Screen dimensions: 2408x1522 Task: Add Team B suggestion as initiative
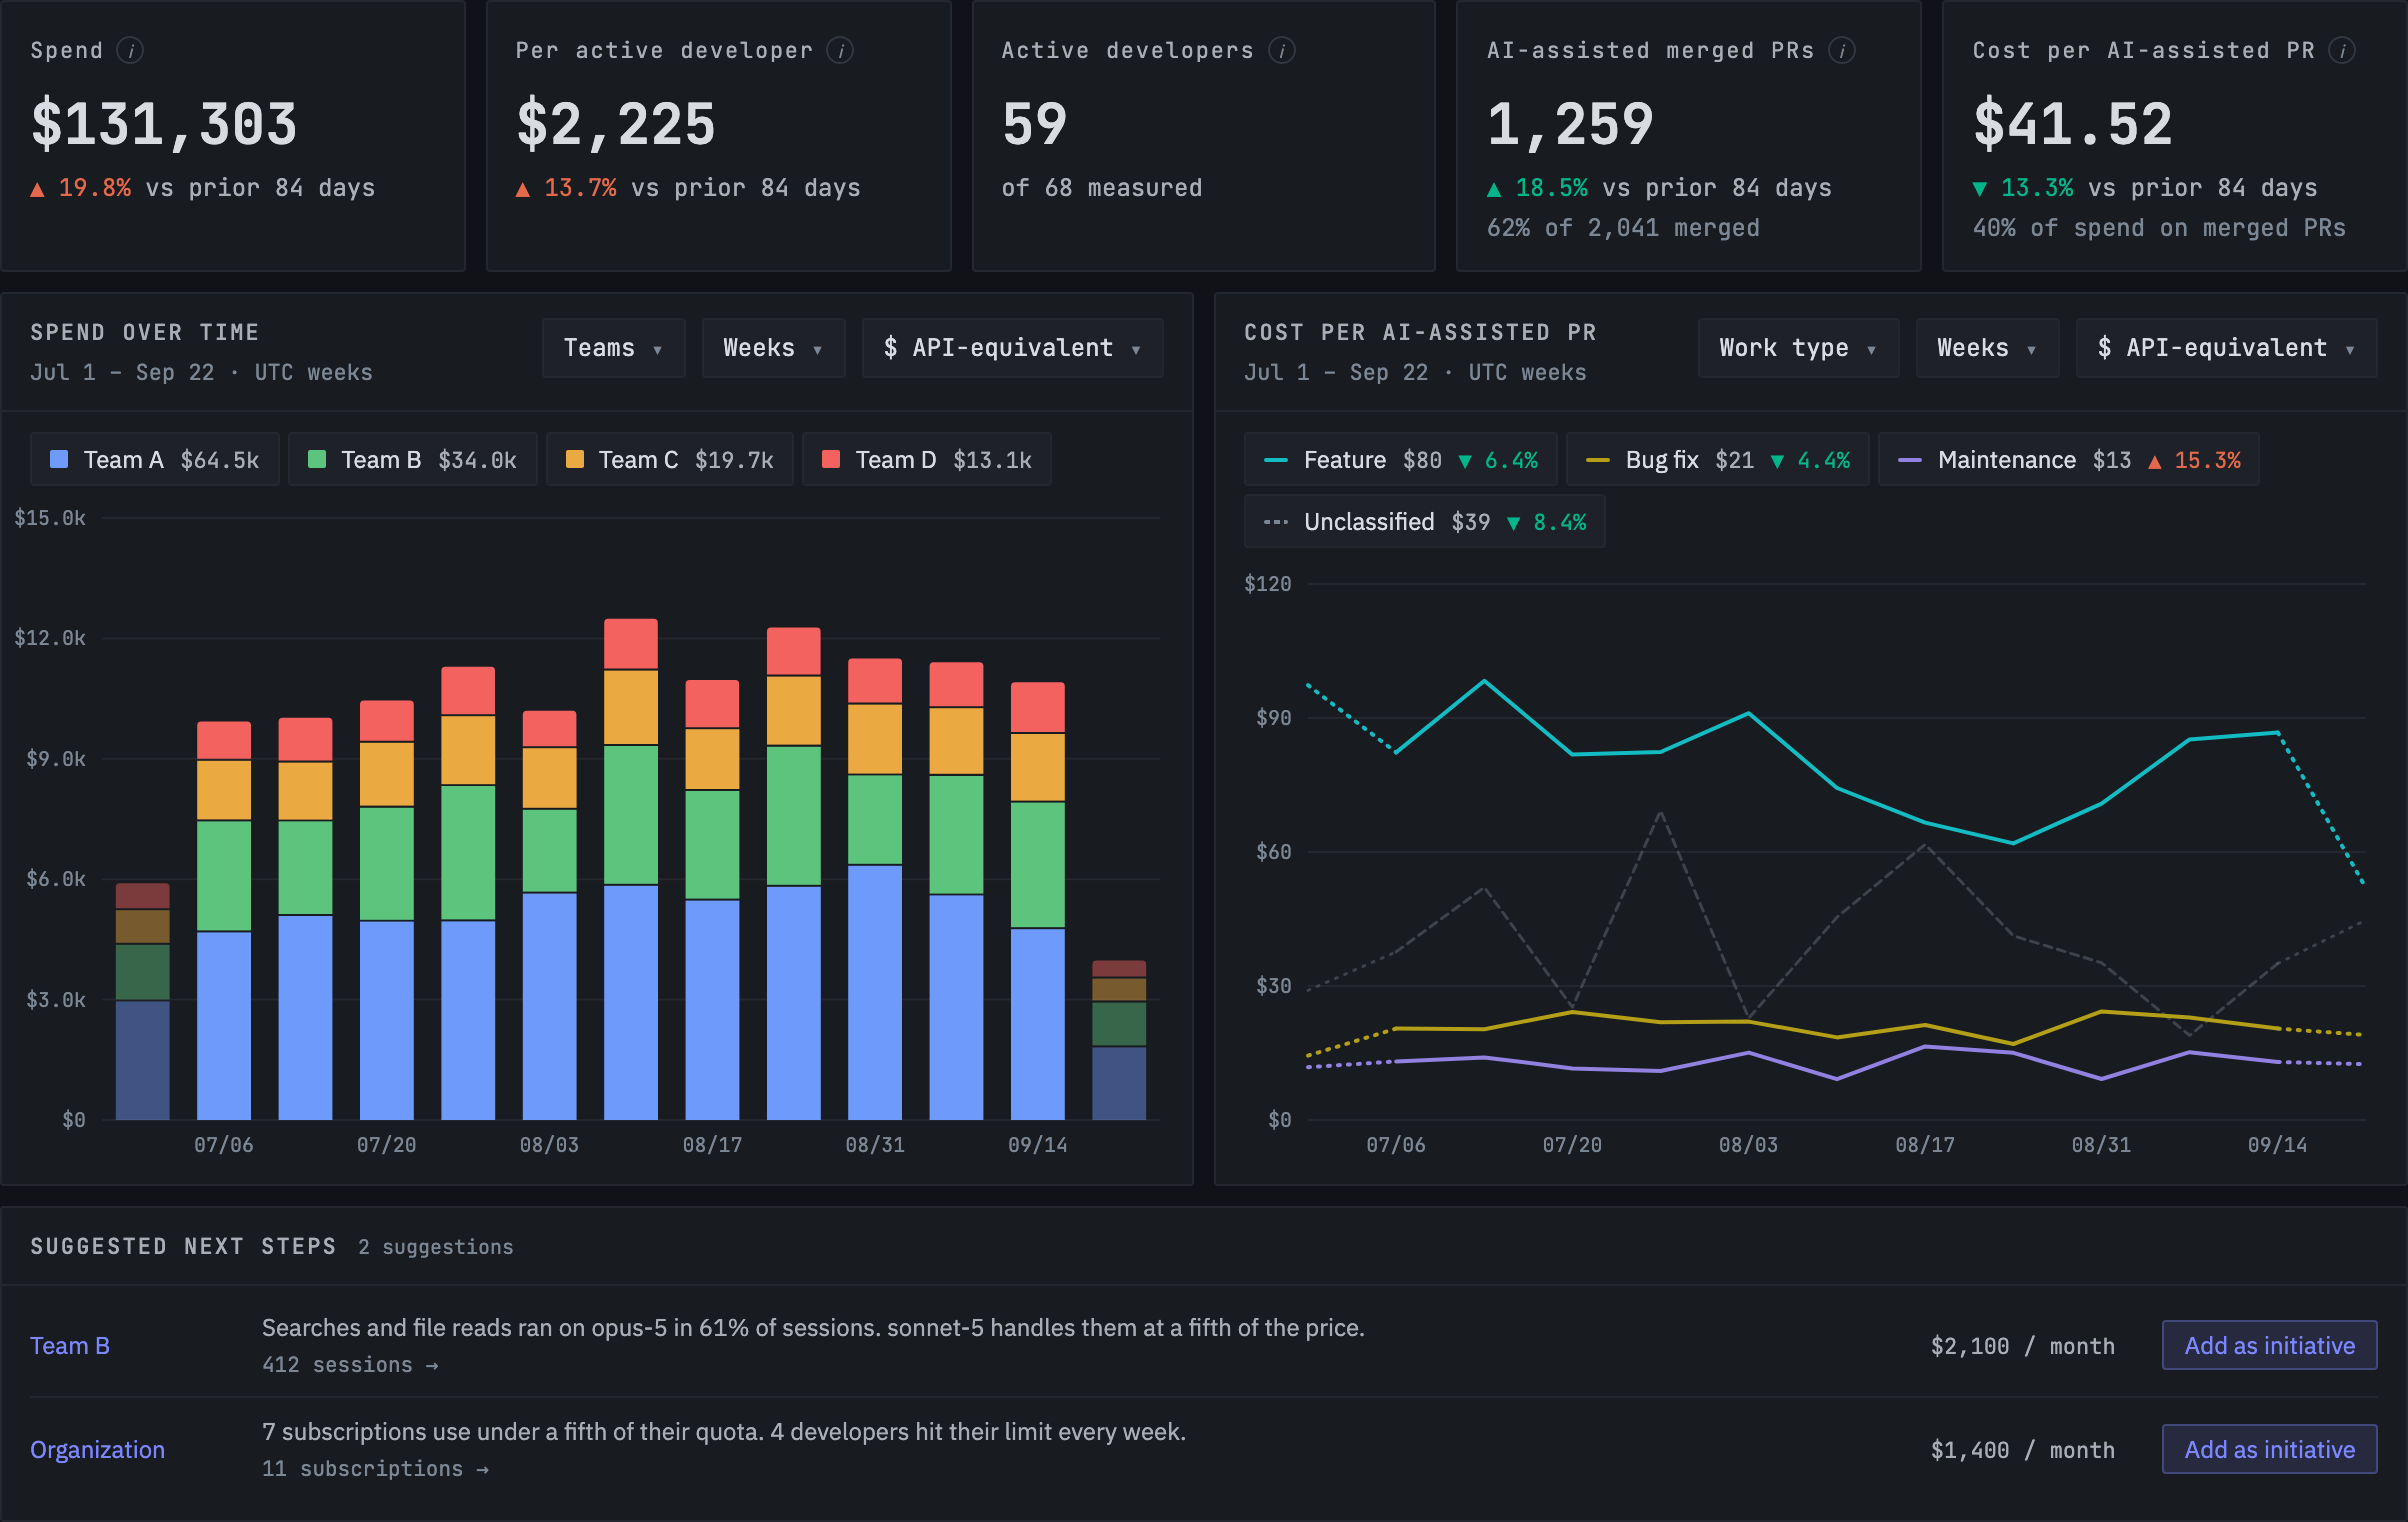[2270, 1346]
